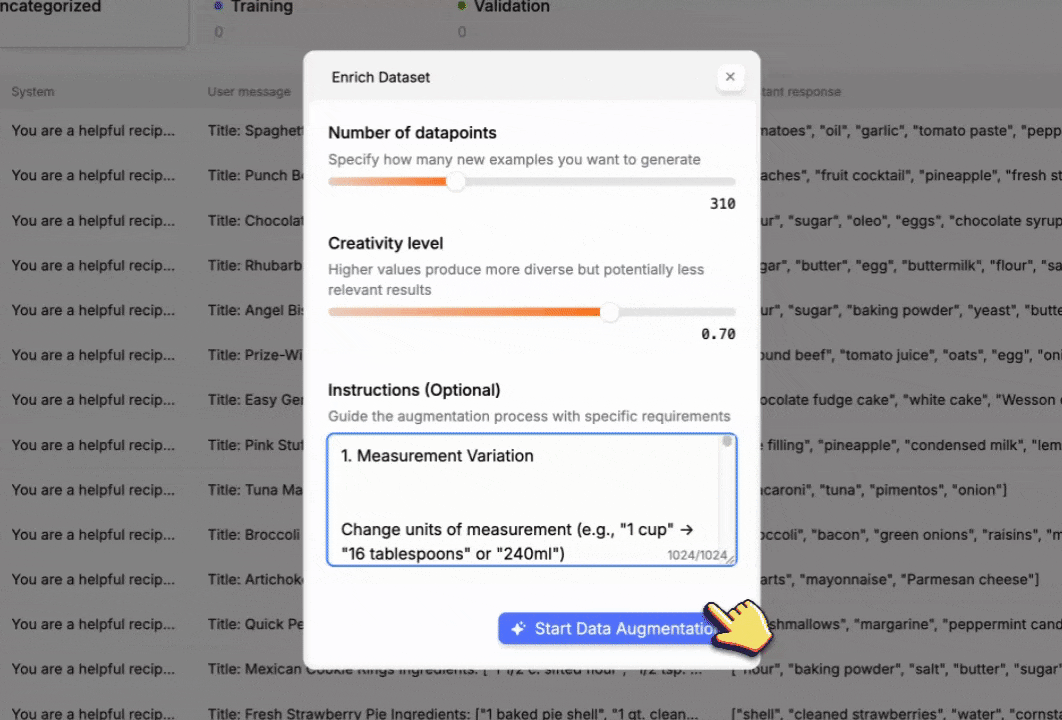The height and width of the screenshot is (720, 1062).
Task: Click the Number of datapoints slider handle
Action: click(x=456, y=182)
